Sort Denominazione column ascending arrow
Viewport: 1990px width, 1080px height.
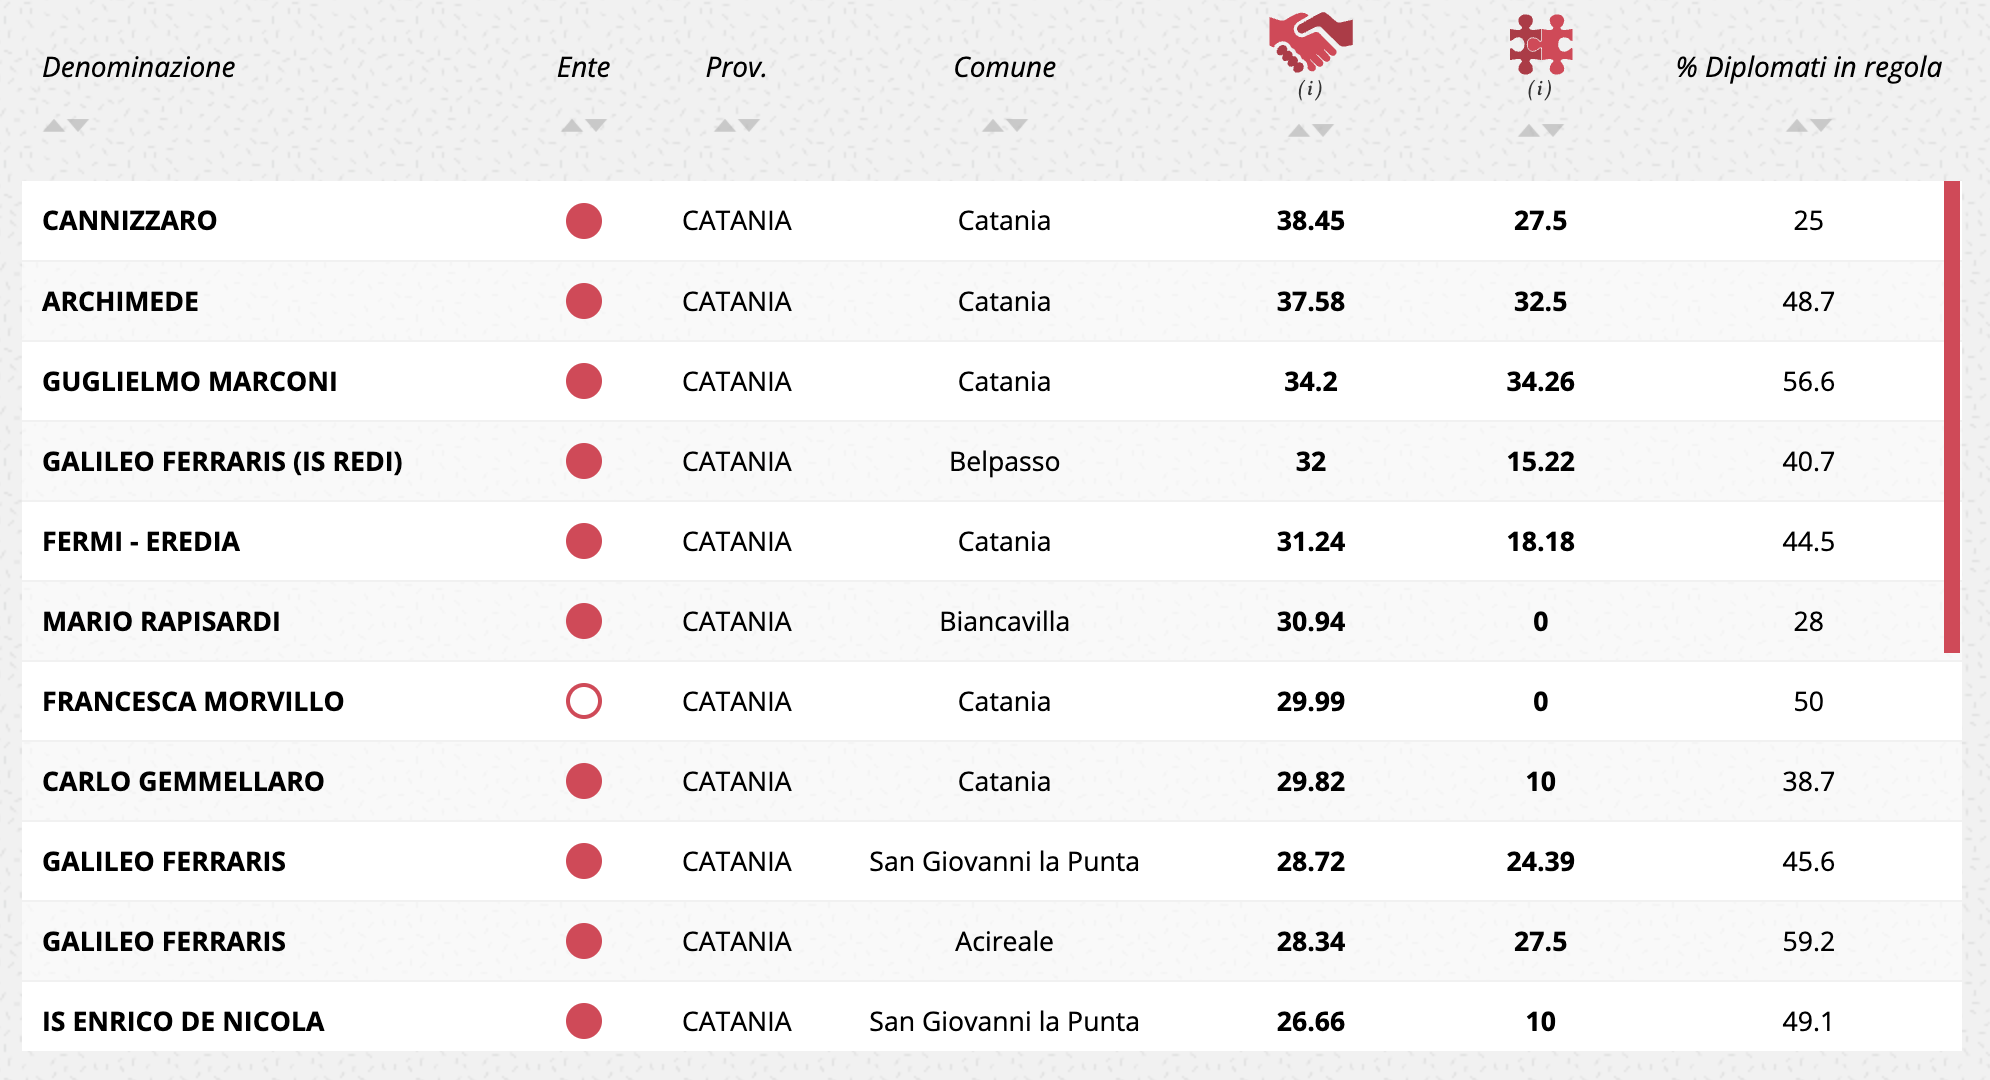point(54,126)
